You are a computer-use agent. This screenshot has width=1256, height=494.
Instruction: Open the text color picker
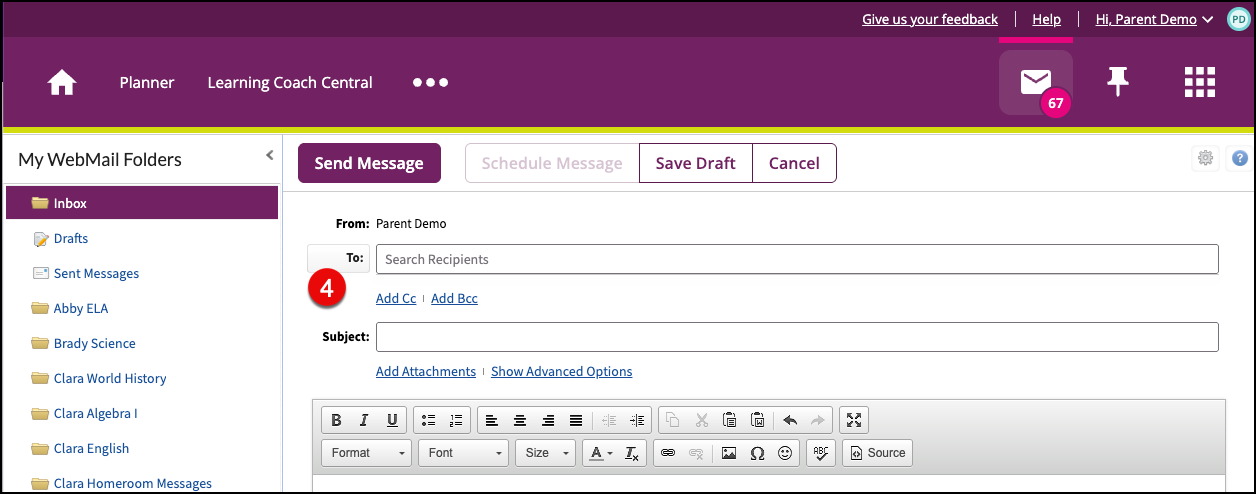tap(600, 453)
